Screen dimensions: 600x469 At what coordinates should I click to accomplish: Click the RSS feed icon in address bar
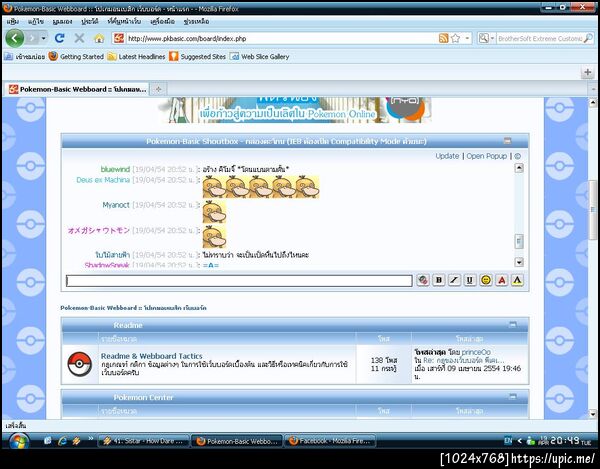[x=443, y=38]
